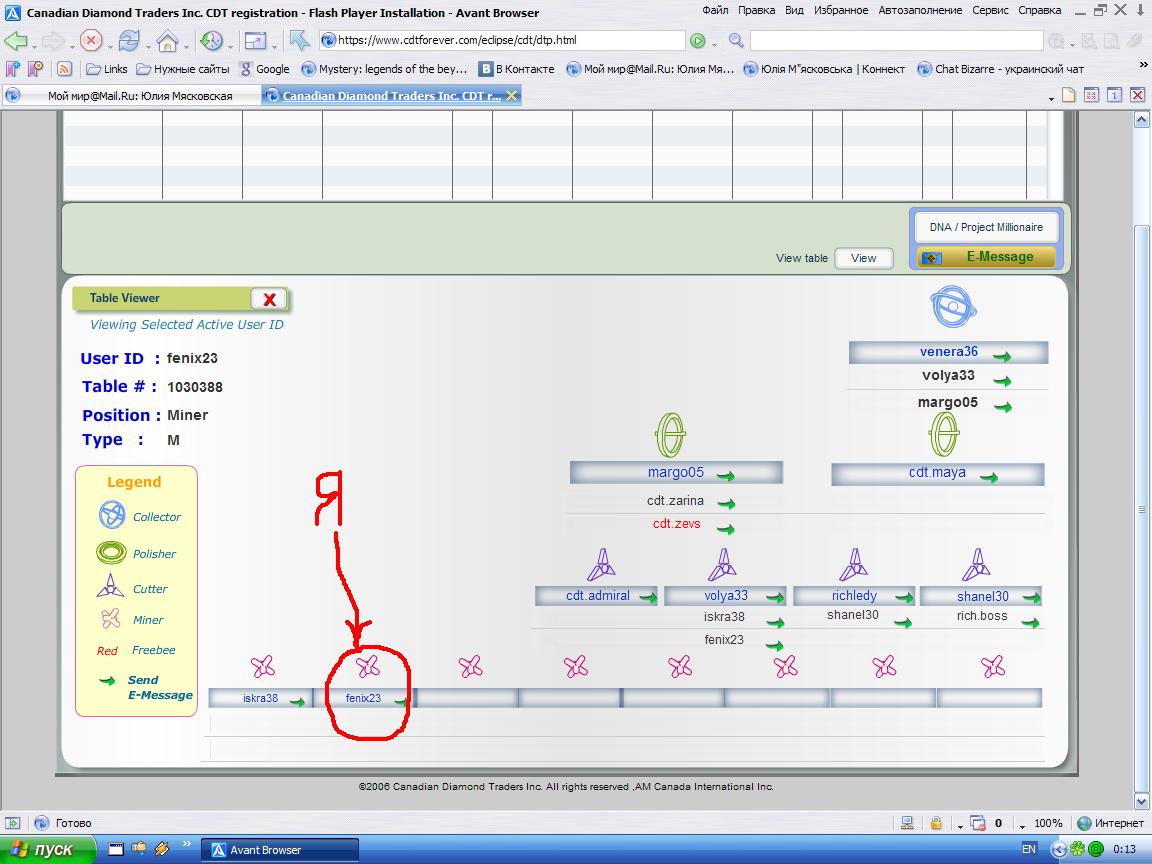Click the refresh page icon

pos(129,41)
